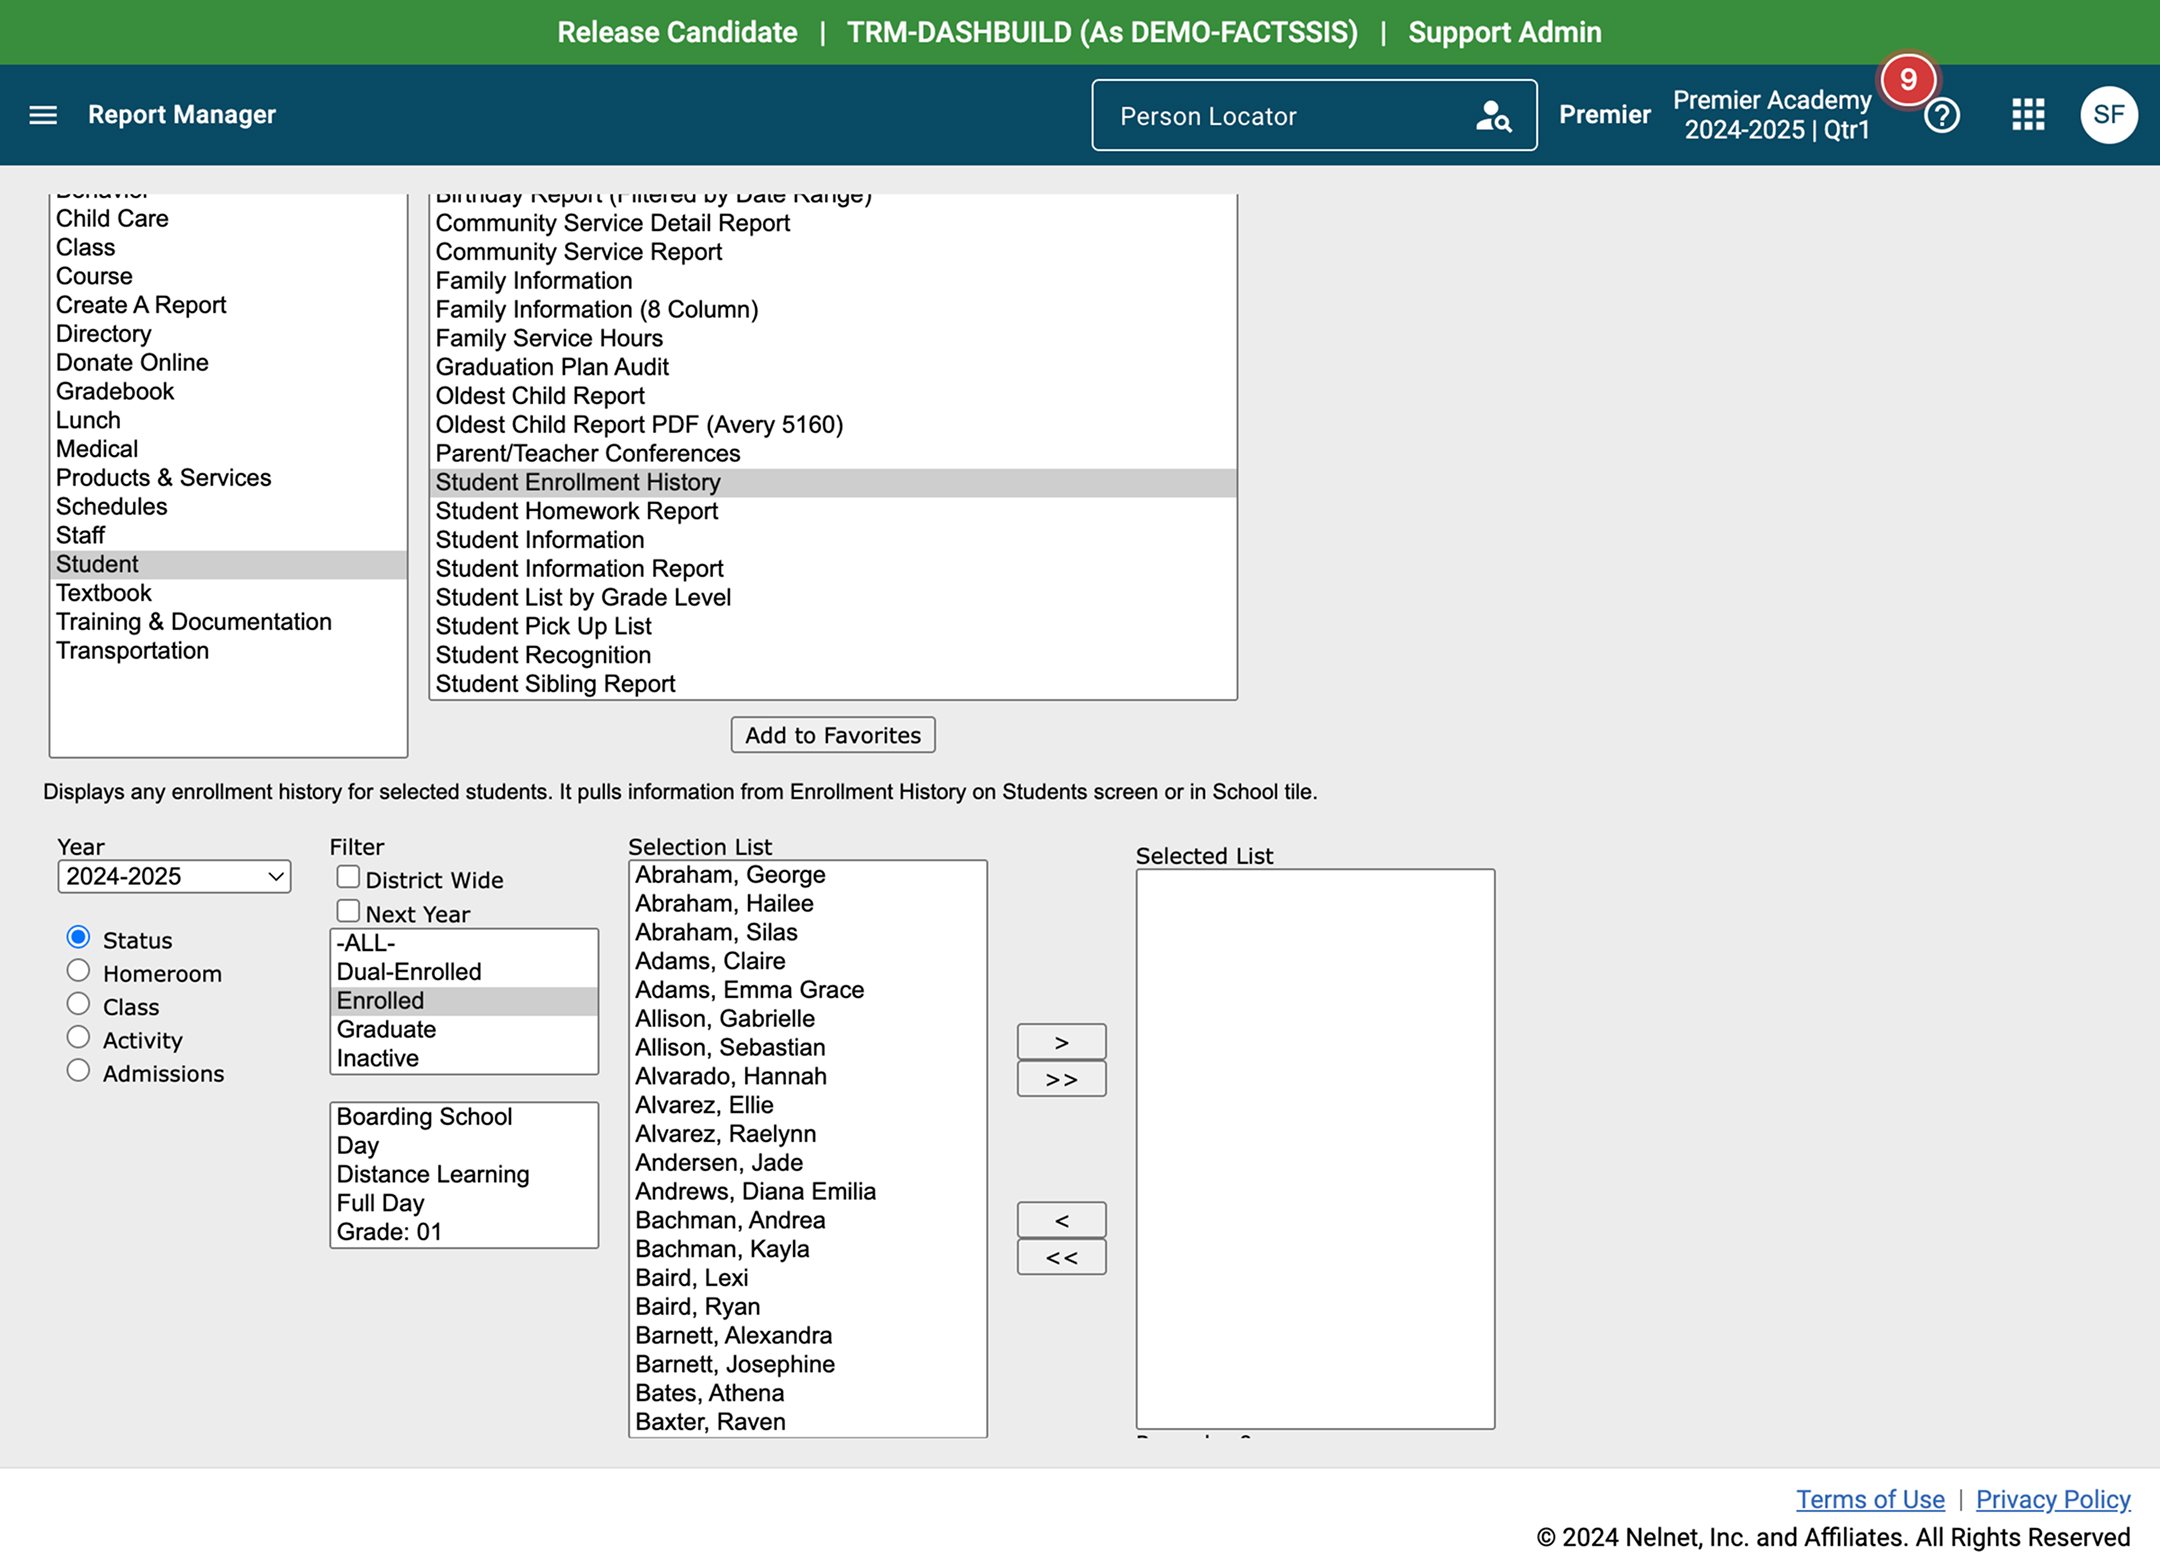2160x1568 pixels.
Task: Choose Student Pick Up List report
Action: [543, 626]
